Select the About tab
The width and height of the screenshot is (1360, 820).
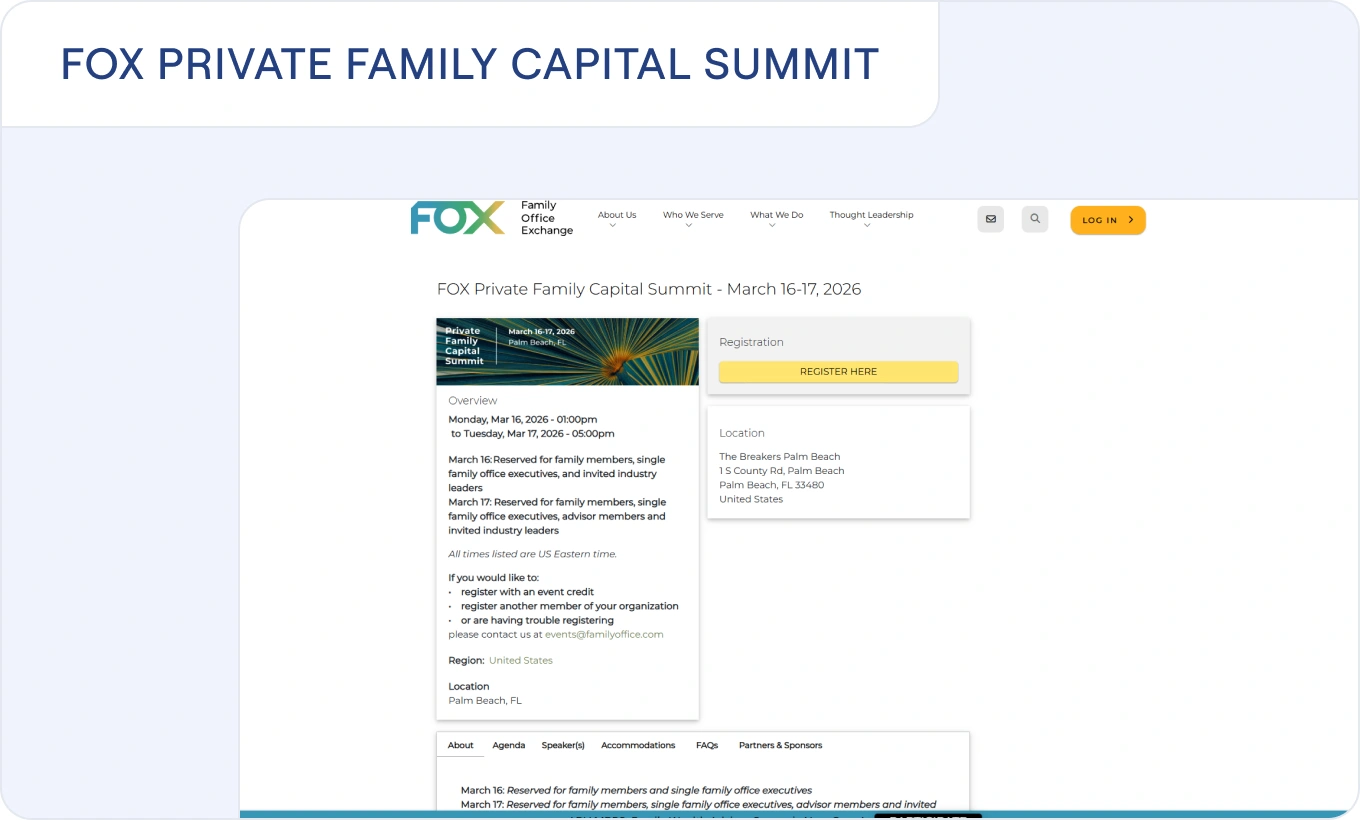(461, 745)
